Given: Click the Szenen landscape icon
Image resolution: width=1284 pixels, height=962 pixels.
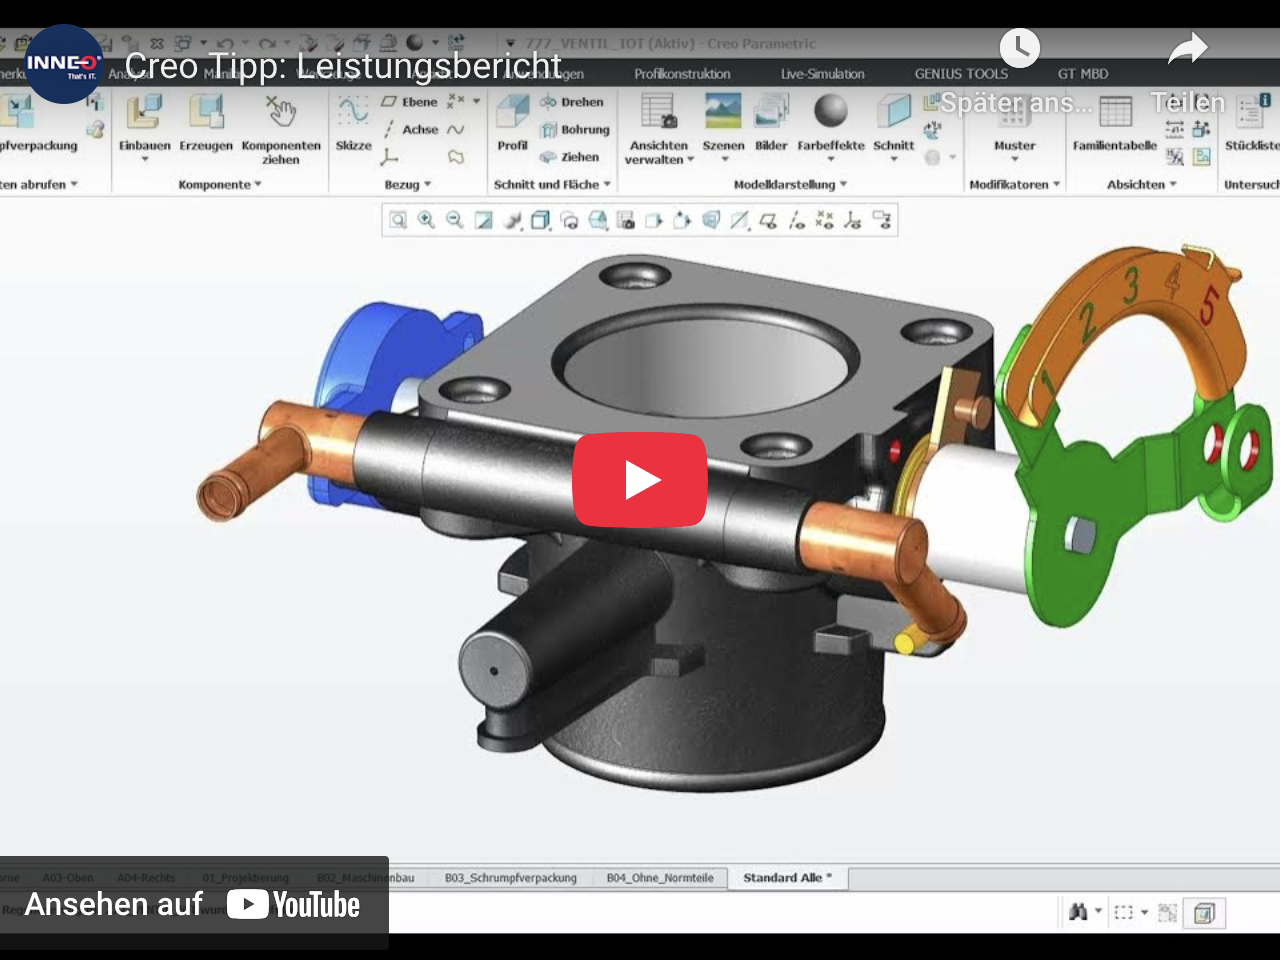Looking at the screenshot, I should pos(723,111).
